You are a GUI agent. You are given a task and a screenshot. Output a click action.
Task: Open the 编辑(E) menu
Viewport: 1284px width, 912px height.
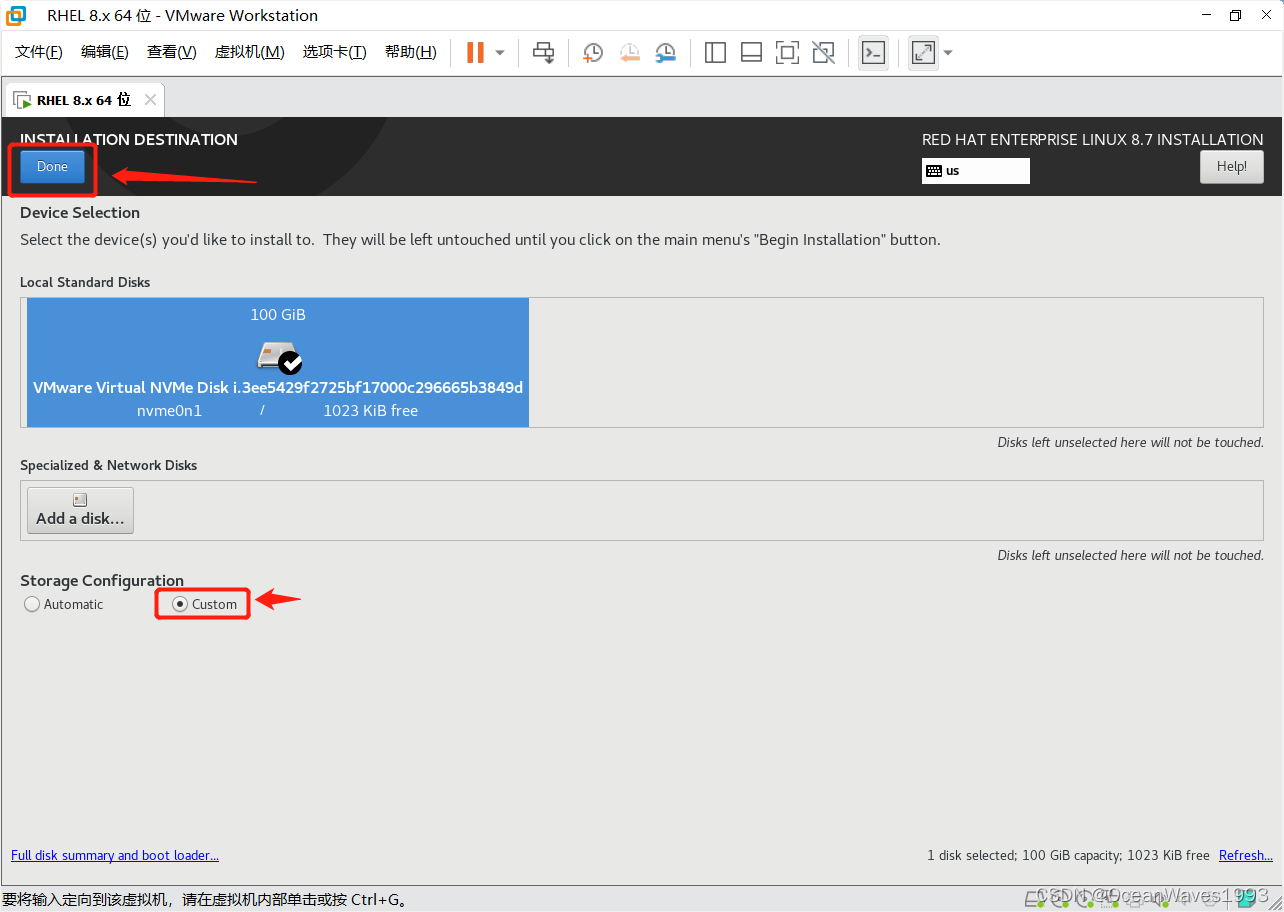click(x=105, y=52)
